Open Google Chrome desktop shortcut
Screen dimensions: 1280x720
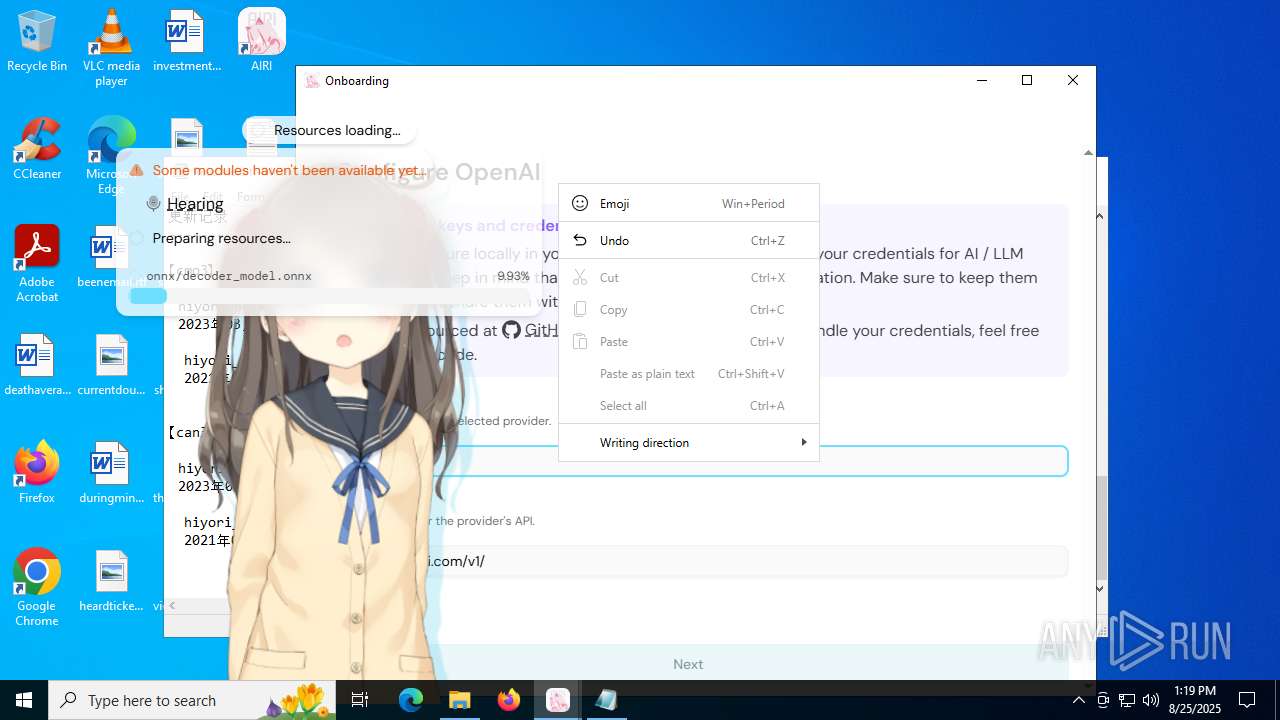click(37, 588)
